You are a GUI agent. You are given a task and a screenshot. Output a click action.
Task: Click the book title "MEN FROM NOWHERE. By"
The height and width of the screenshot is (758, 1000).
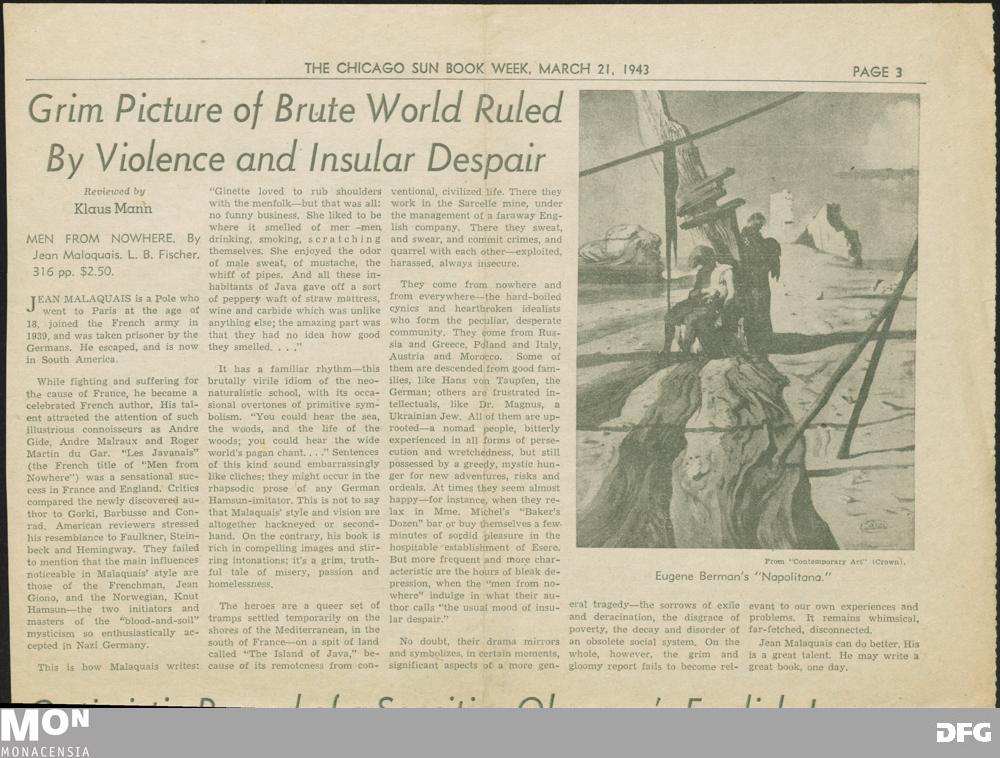pos(114,239)
